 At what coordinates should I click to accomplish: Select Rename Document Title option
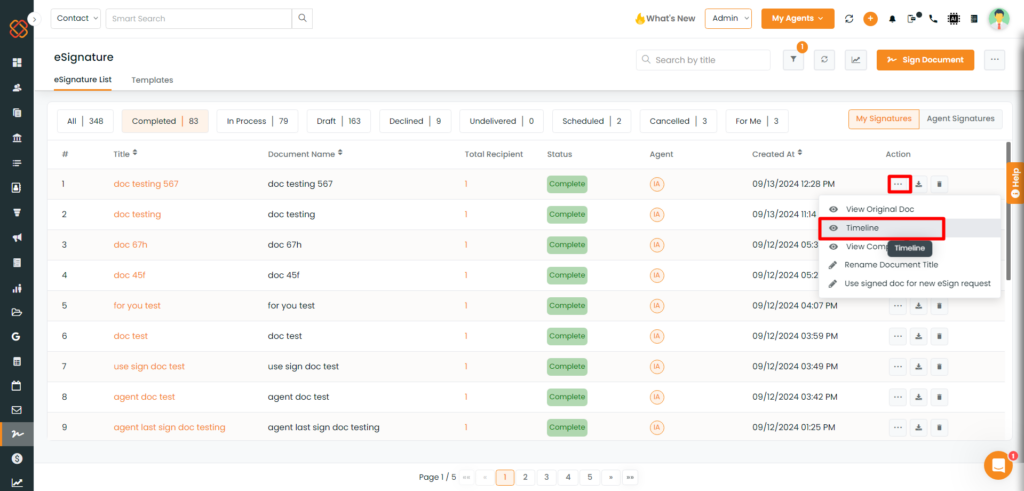pyautogui.click(x=909, y=265)
